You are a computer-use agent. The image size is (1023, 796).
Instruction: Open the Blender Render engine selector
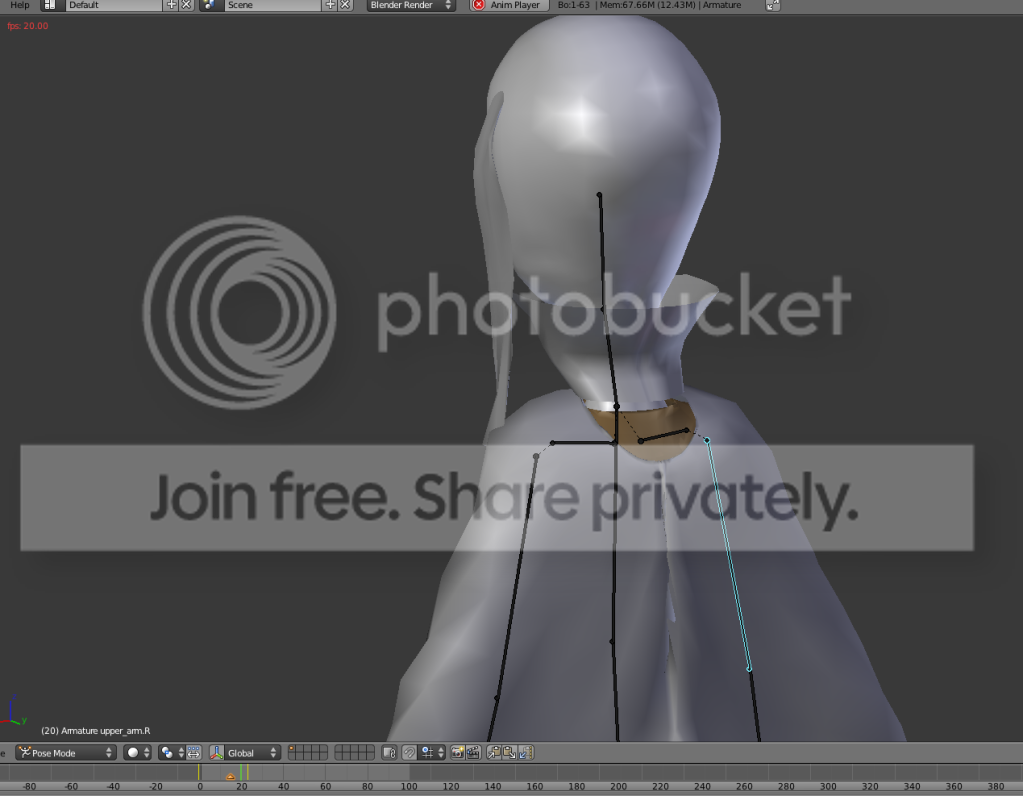(408, 5)
